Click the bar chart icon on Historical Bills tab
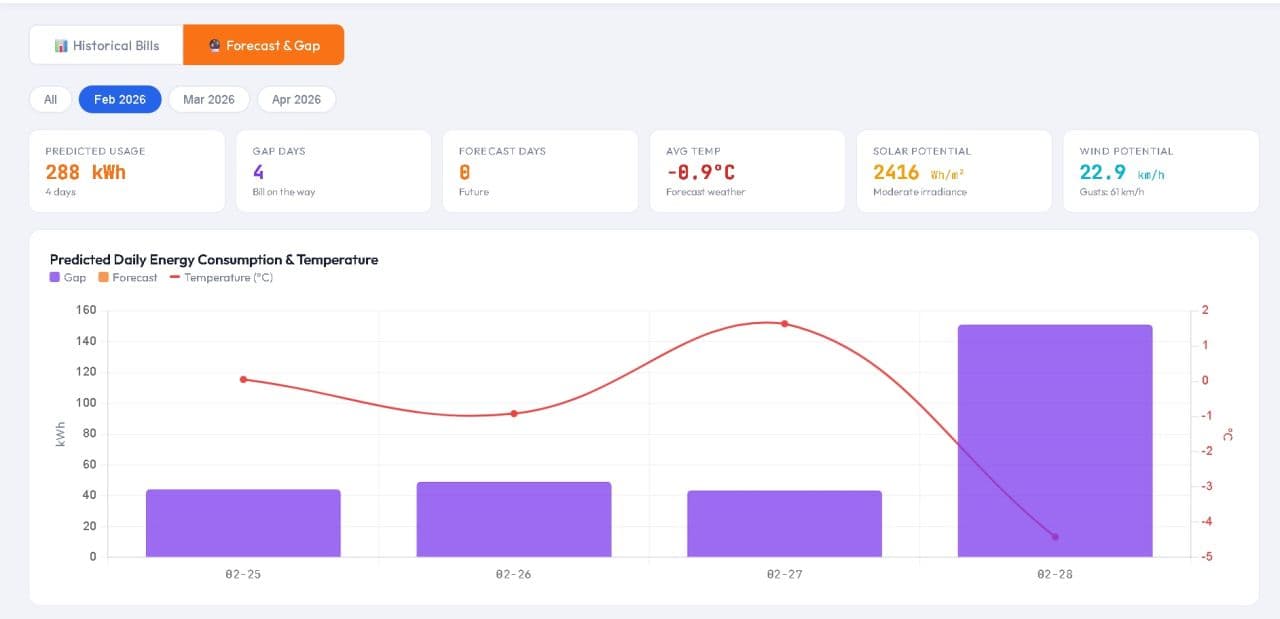Image resolution: width=1280 pixels, height=619 pixels. [x=63, y=45]
